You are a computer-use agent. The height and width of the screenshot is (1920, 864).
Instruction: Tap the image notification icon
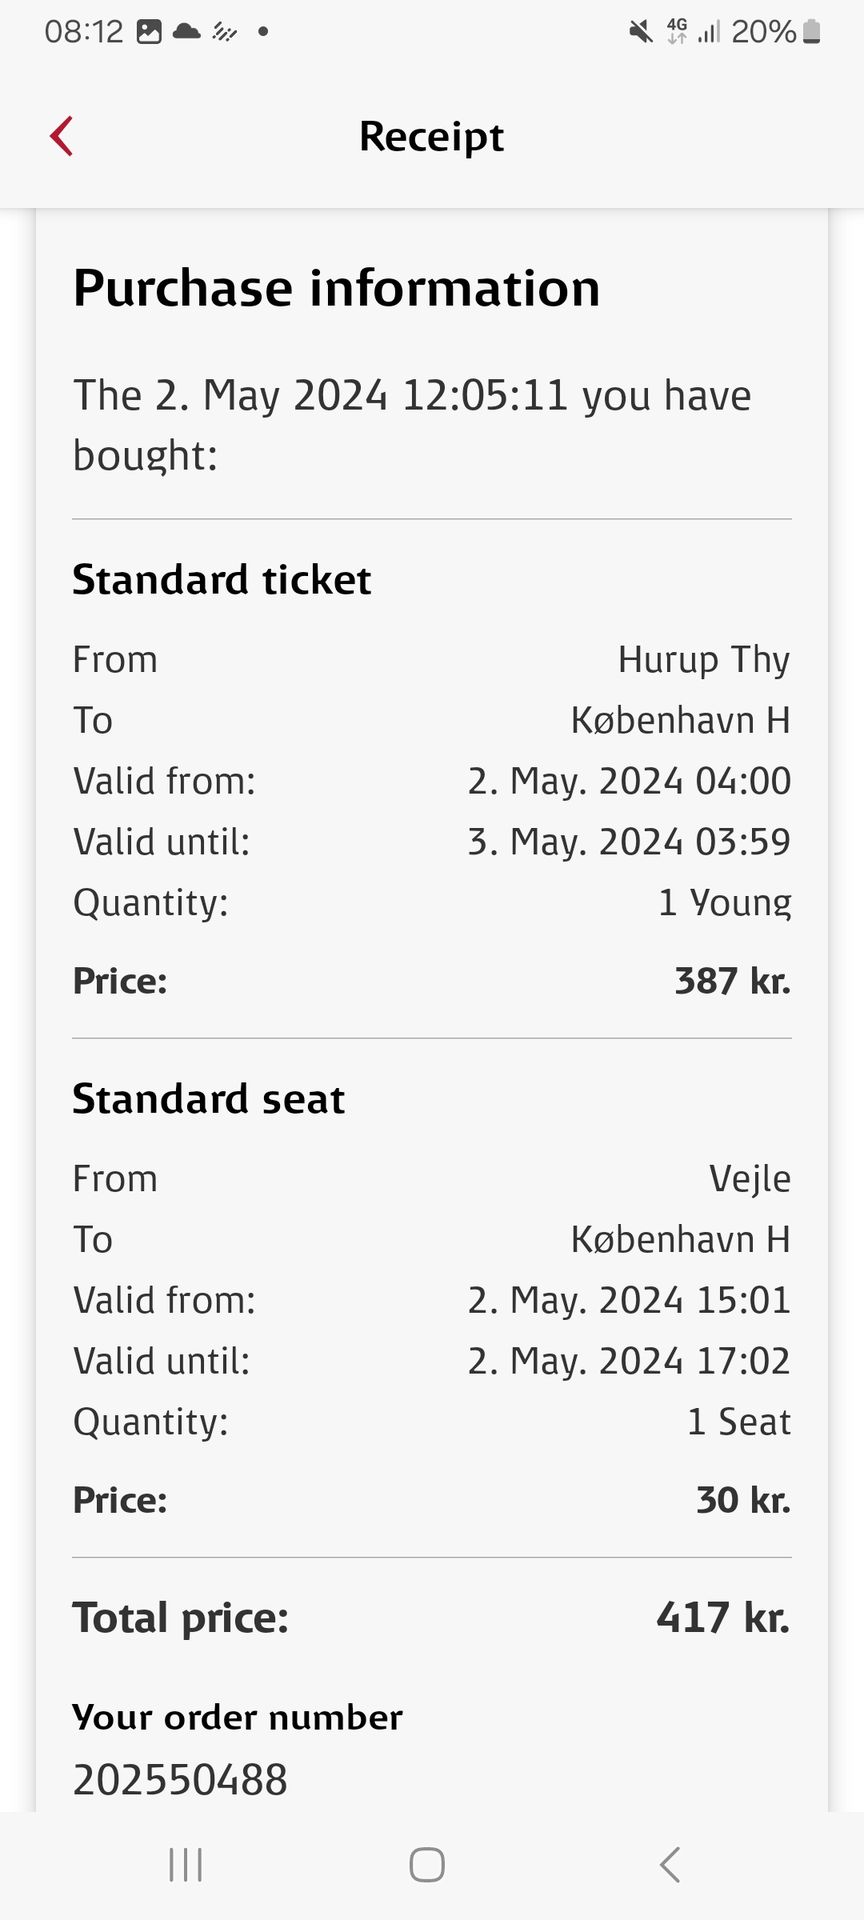pyautogui.click(x=149, y=32)
